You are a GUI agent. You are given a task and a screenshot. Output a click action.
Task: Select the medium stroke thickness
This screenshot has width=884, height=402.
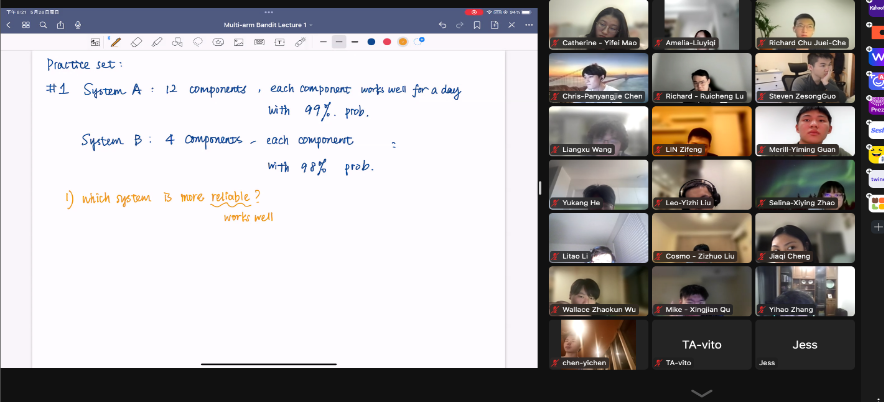[x=339, y=42]
